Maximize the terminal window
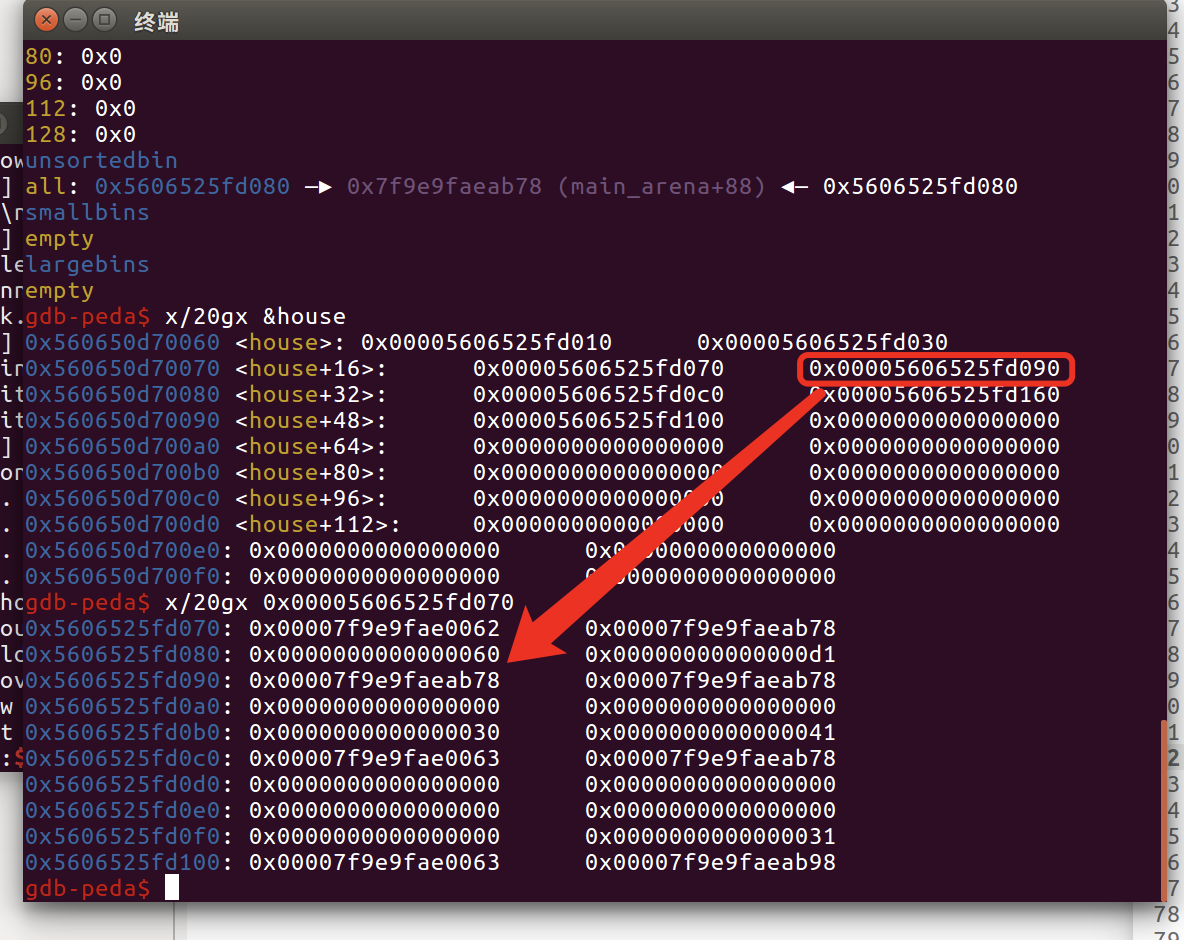The width and height of the screenshot is (1184, 940). click(104, 20)
